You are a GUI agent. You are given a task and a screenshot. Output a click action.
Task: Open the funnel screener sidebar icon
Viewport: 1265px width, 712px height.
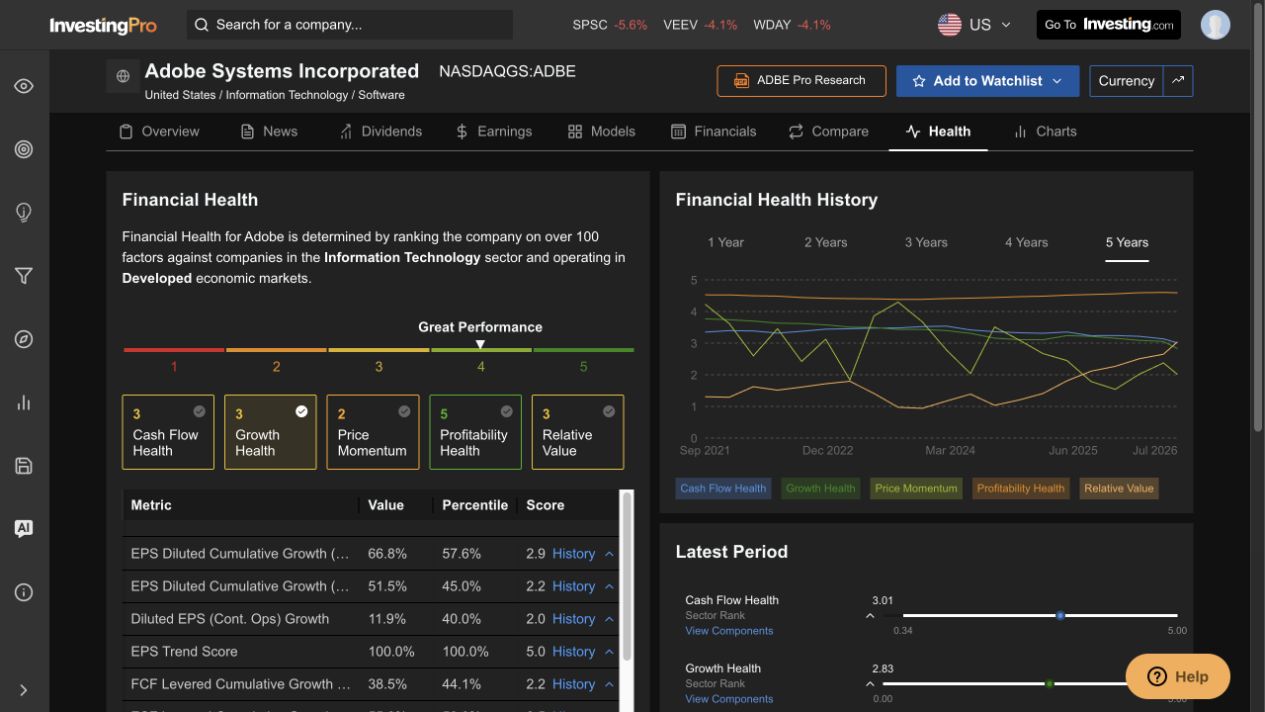click(24, 276)
